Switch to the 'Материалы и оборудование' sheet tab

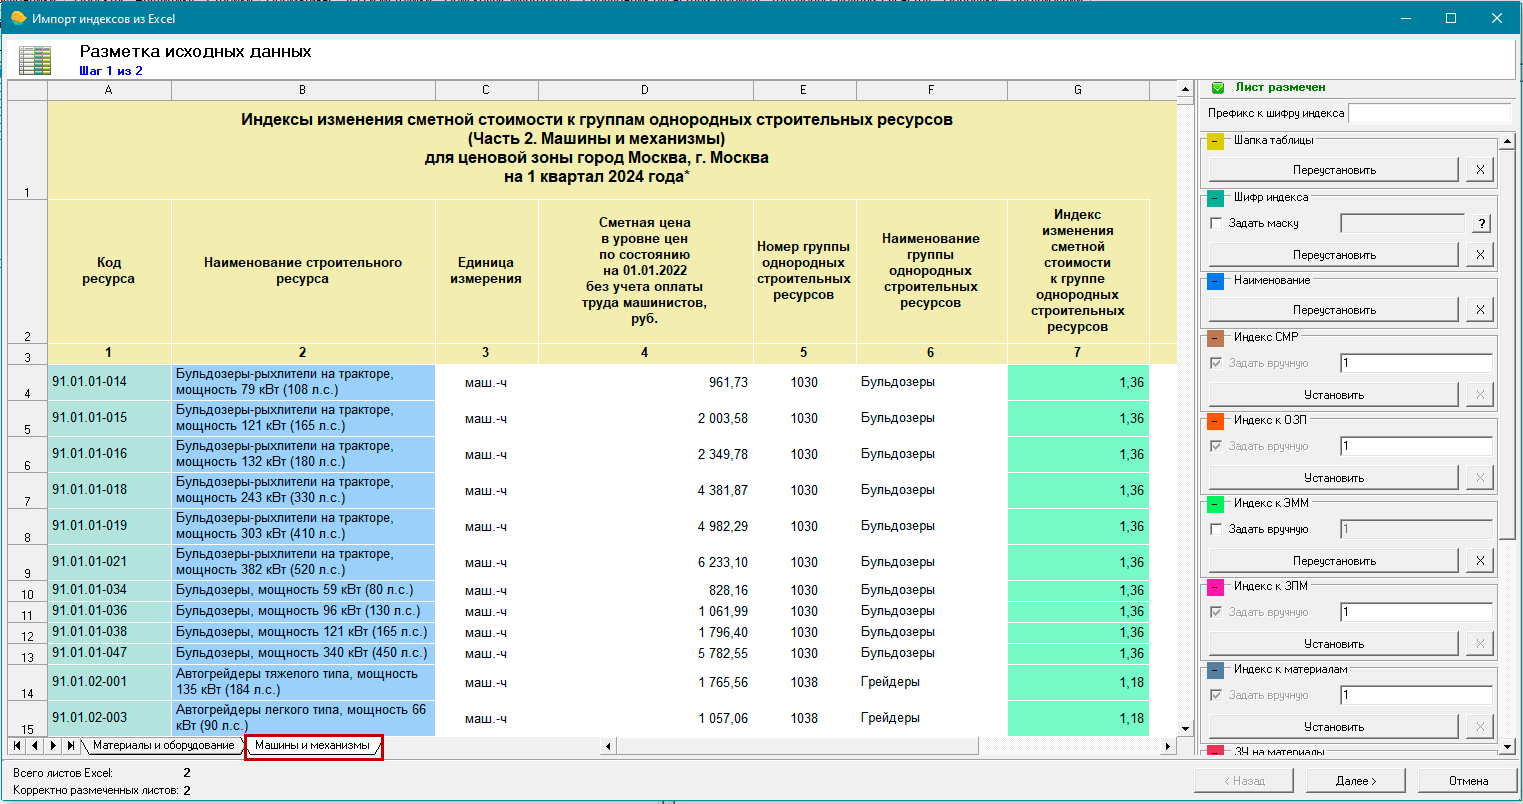(x=163, y=746)
